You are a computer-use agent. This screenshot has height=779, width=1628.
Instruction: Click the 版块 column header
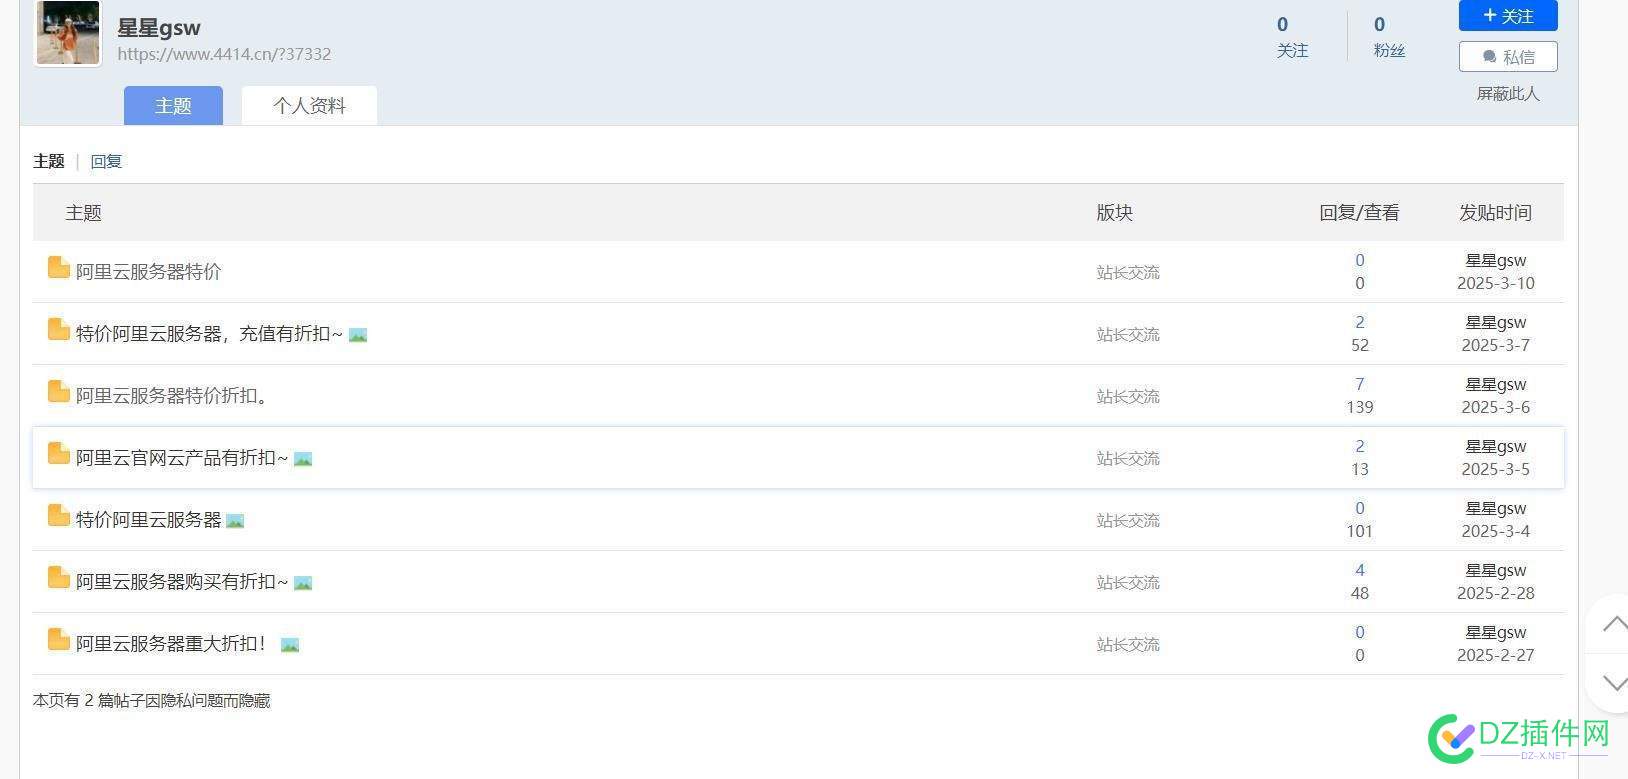1114,212
